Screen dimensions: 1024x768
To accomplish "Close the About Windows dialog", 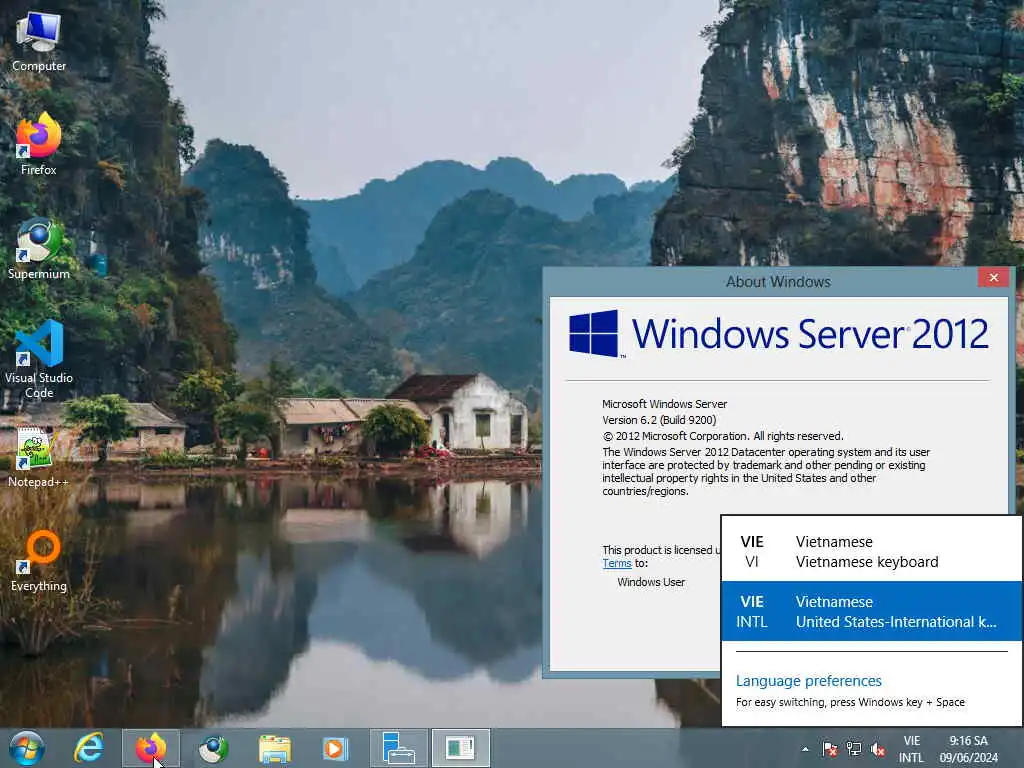I will [x=993, y=278].
